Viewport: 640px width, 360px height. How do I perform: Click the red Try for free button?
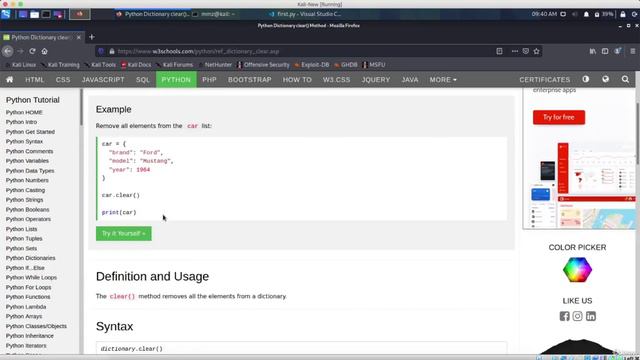coord(559,117)
